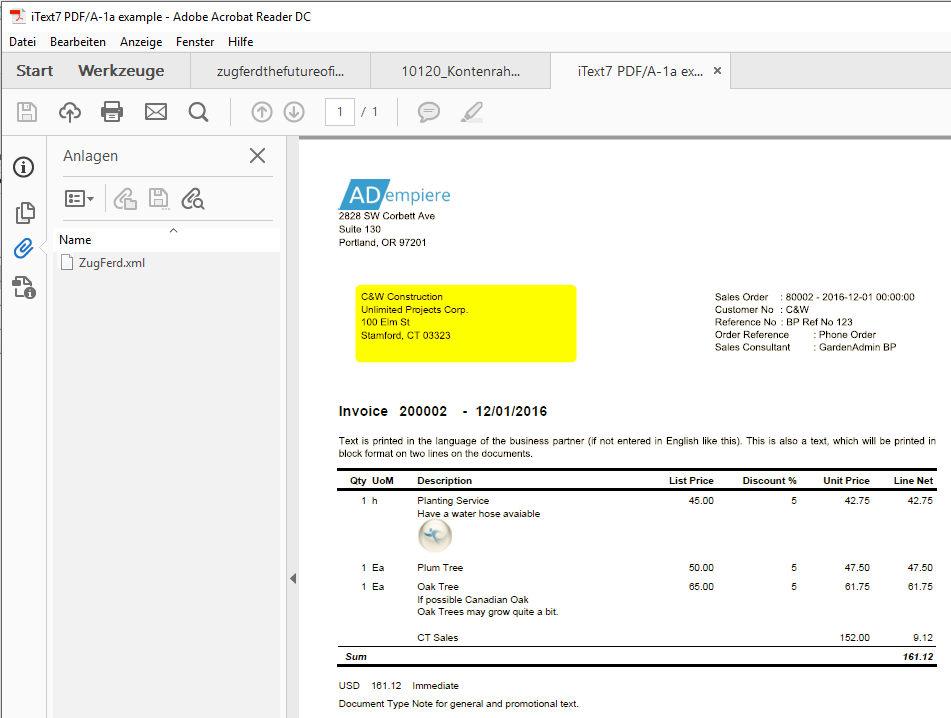Click 'Sales Order' label in header
Image resolution: width=951 pixels, height=718 pixels.
(741, 297)
